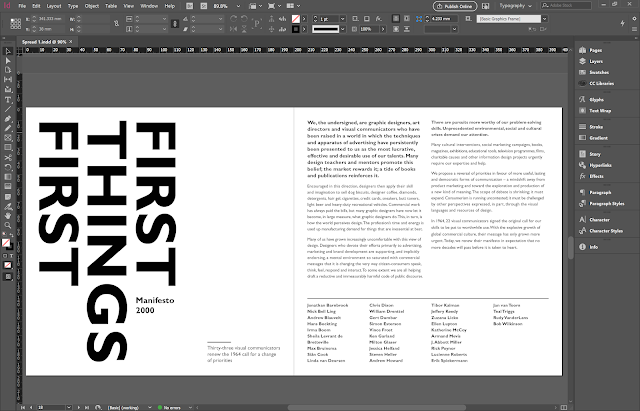Open the File menu
This screenshot has height=411, width=640.
[22, 6]
